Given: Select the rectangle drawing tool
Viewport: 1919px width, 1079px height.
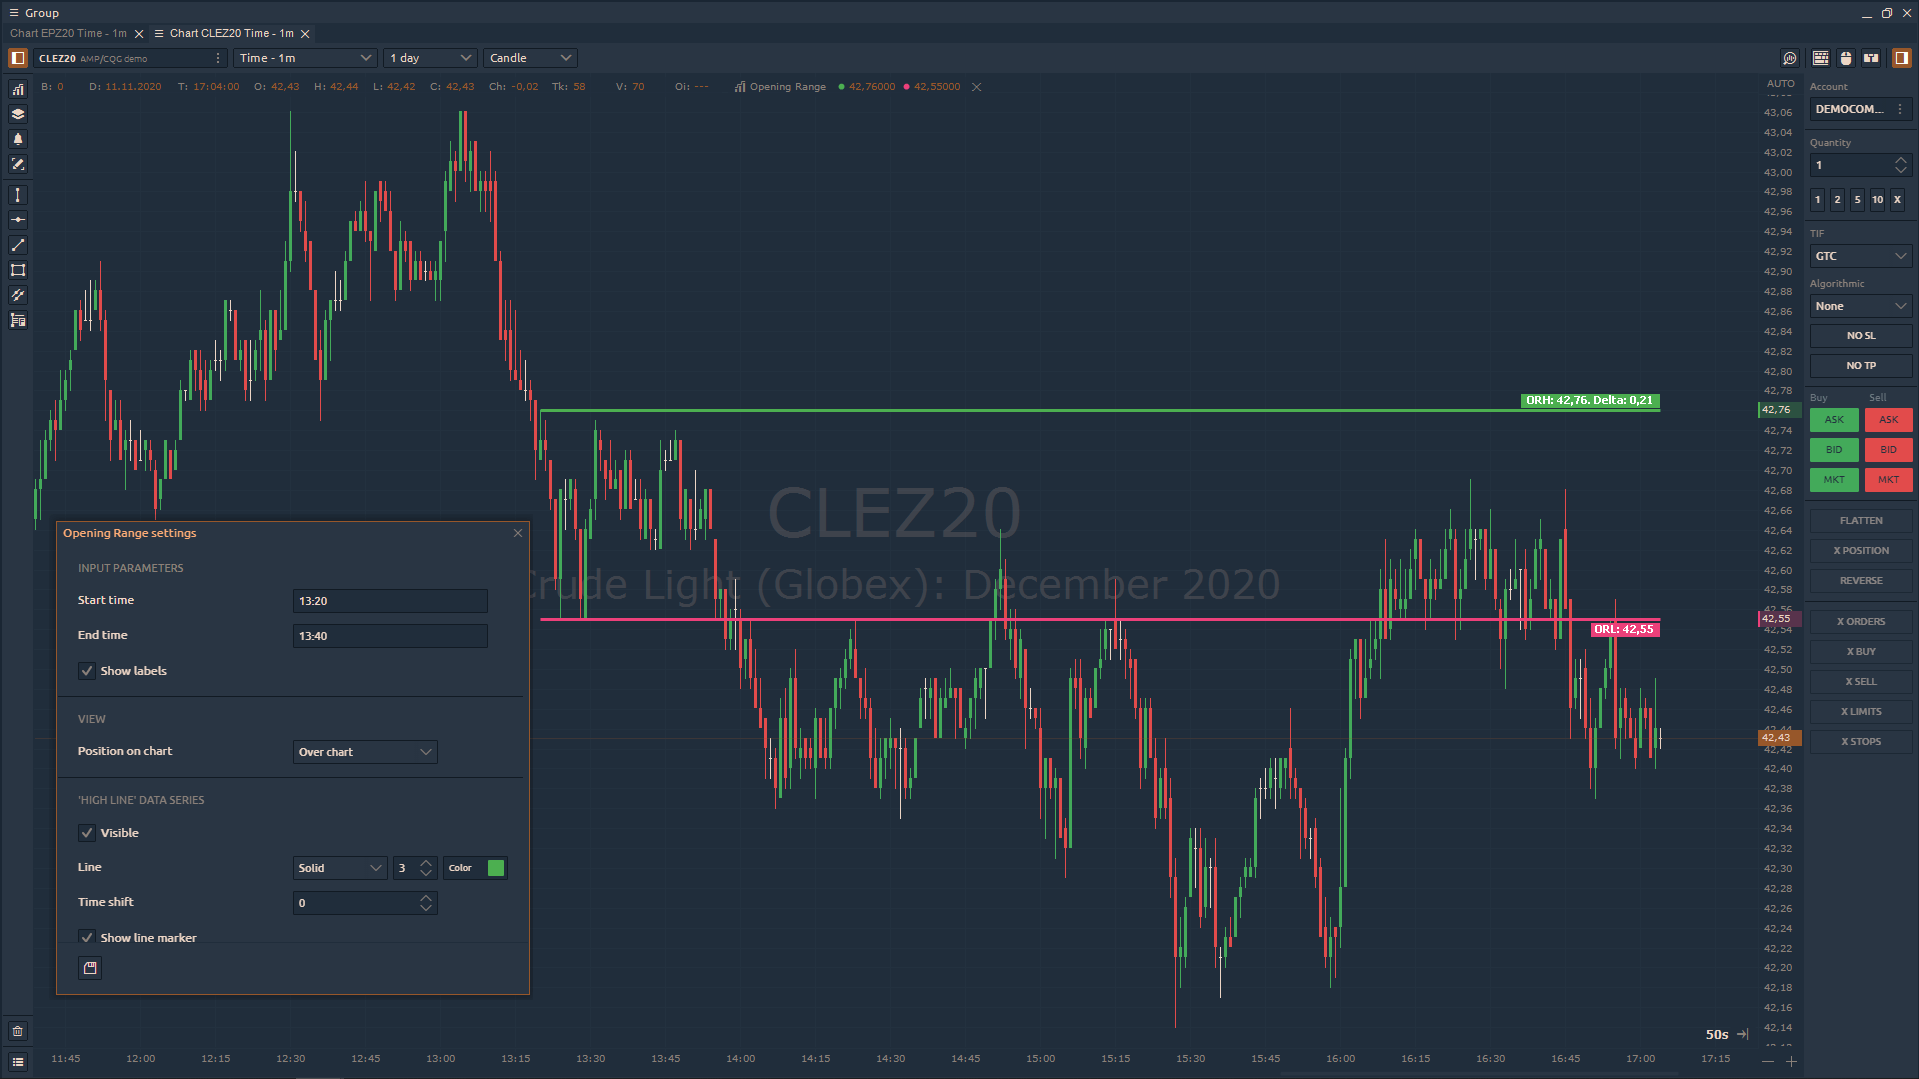Looking at the screenshot, I should tap(17, 270).
